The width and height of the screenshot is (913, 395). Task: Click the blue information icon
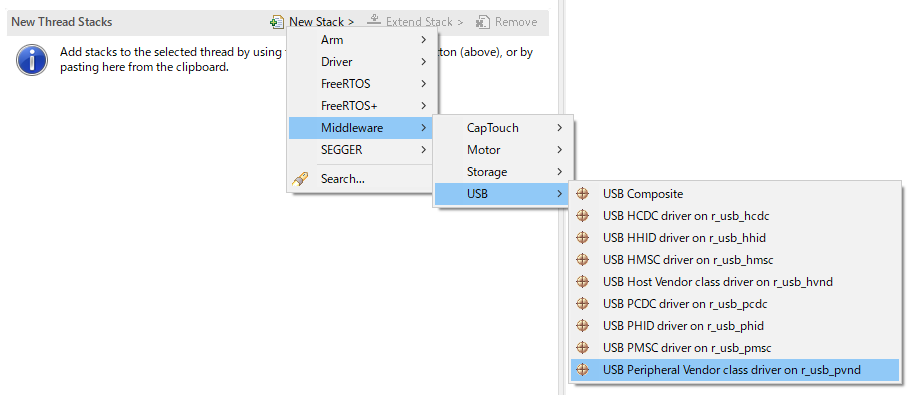coord(32,60)
